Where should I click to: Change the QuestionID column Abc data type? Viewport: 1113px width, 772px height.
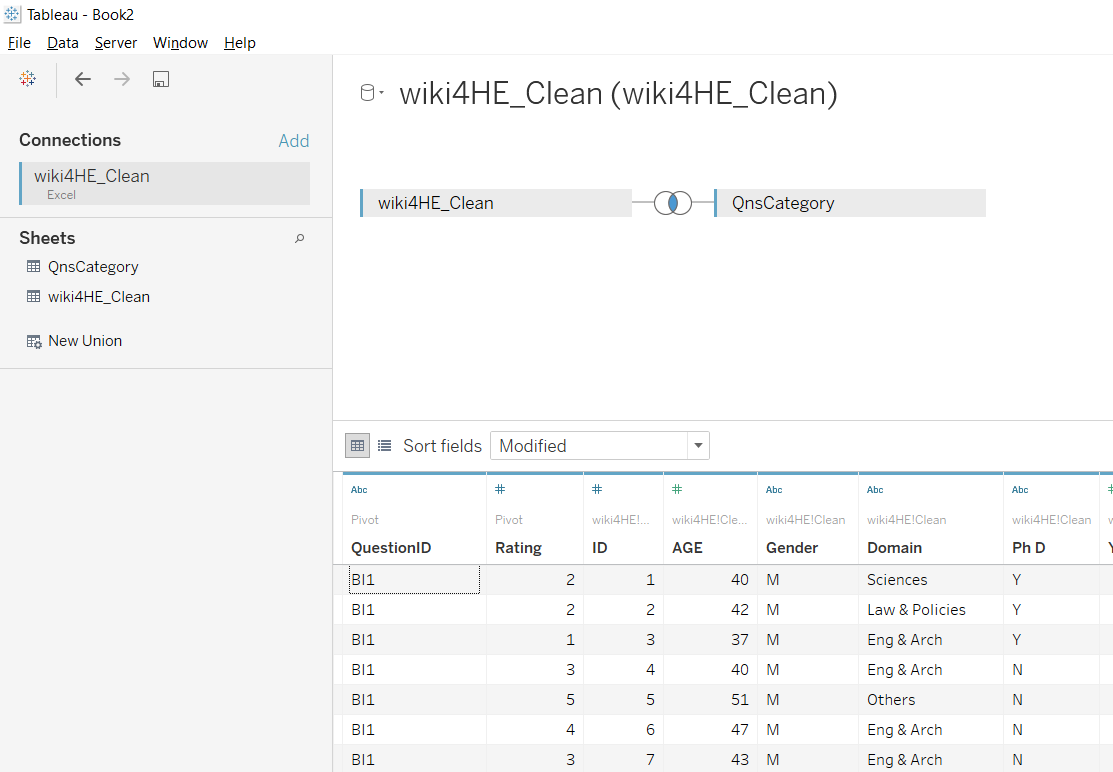(359, 490)
